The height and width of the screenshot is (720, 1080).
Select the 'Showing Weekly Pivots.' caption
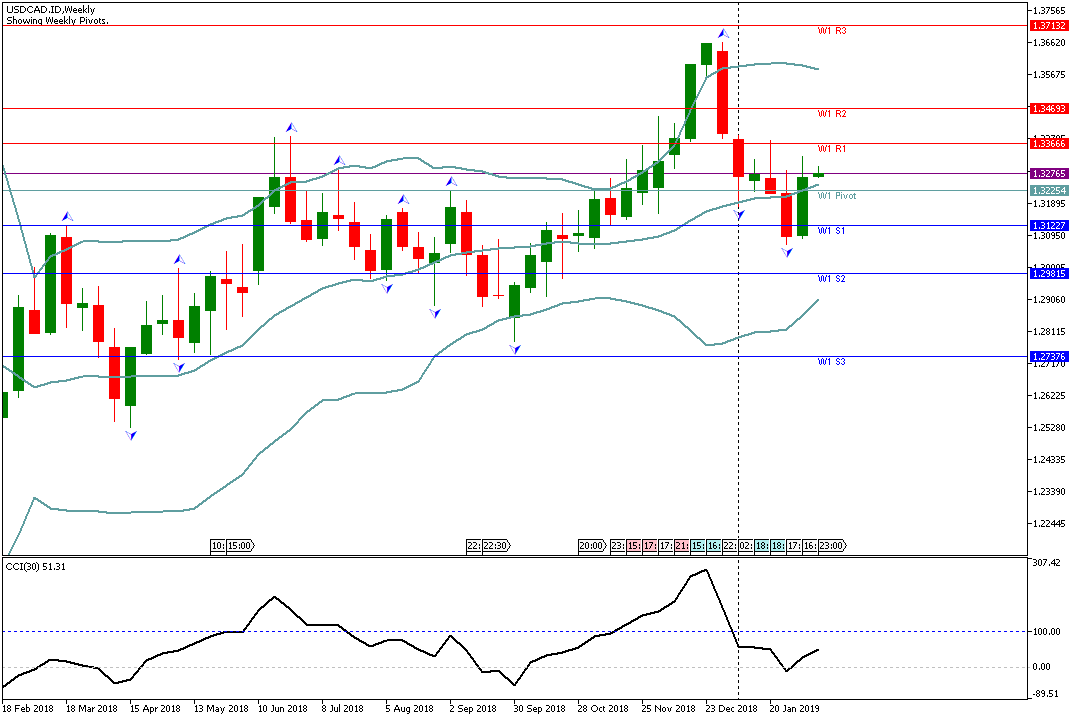pos(57,21)
